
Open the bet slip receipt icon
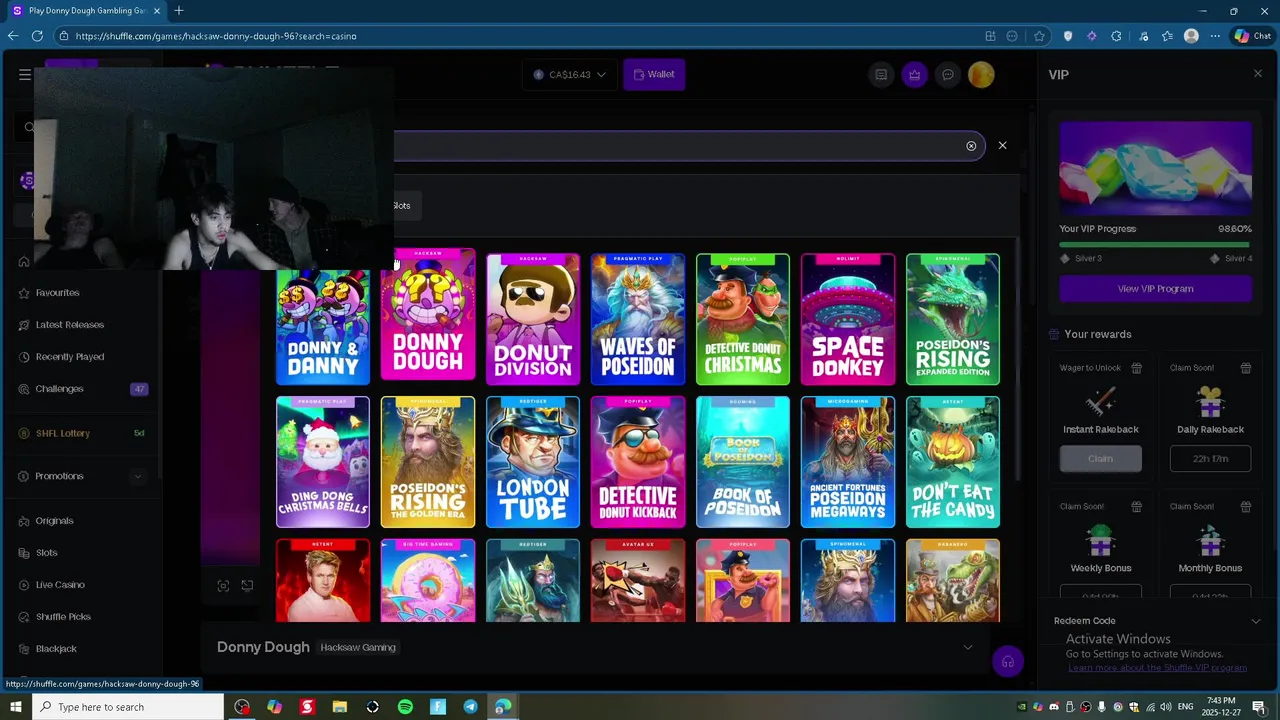pyautogui.click(x=881, y=74)
